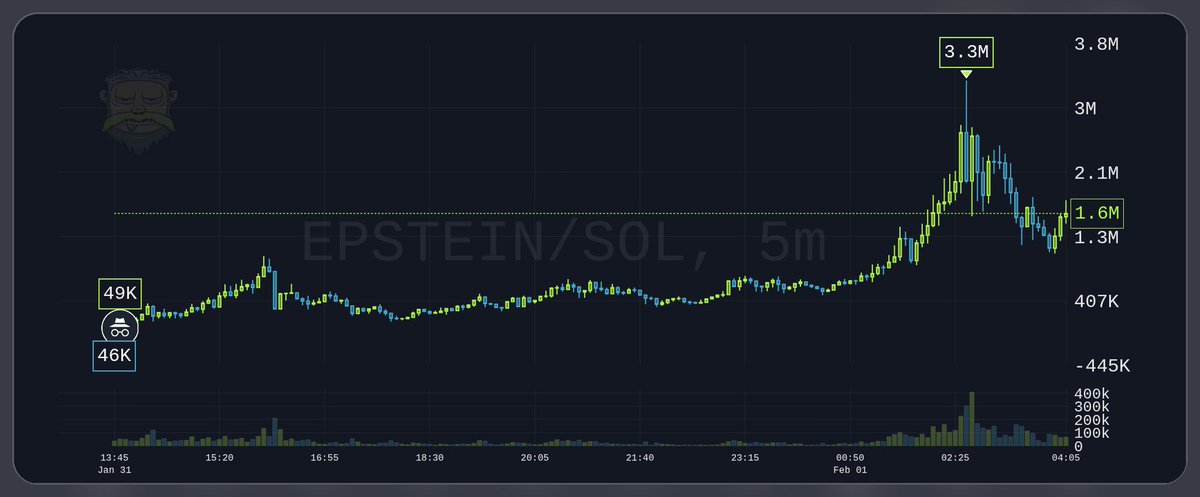Click the 300k volume axis label

1090,407
